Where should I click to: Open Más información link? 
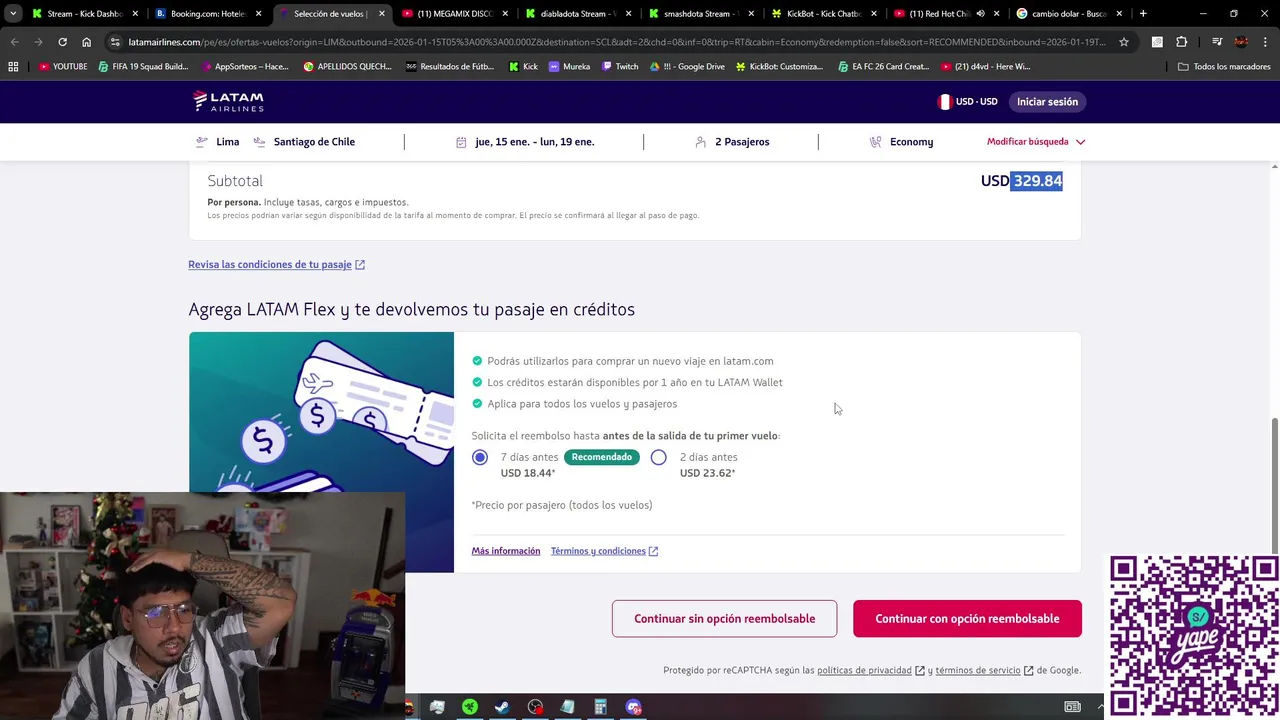coord(506,551)
